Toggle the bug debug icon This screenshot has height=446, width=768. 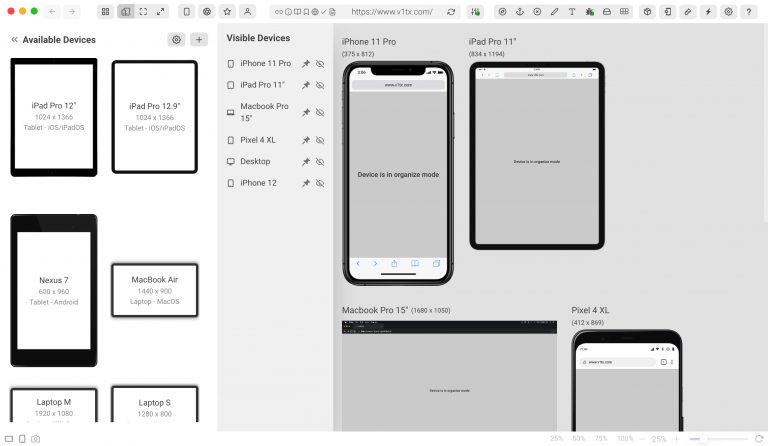point(589,12)
